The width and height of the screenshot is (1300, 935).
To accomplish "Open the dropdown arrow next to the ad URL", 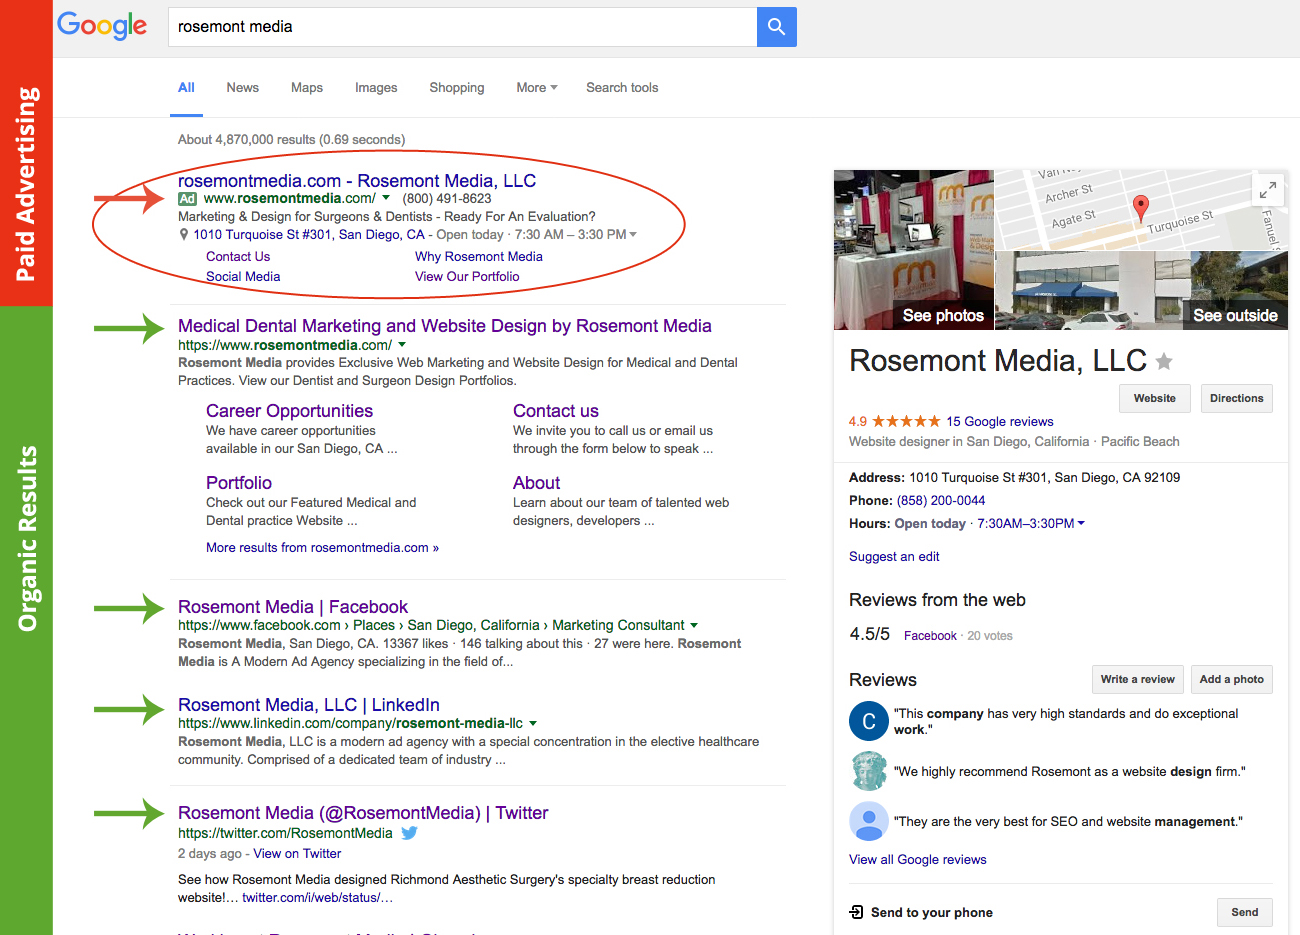I will (x=383, y=199).
